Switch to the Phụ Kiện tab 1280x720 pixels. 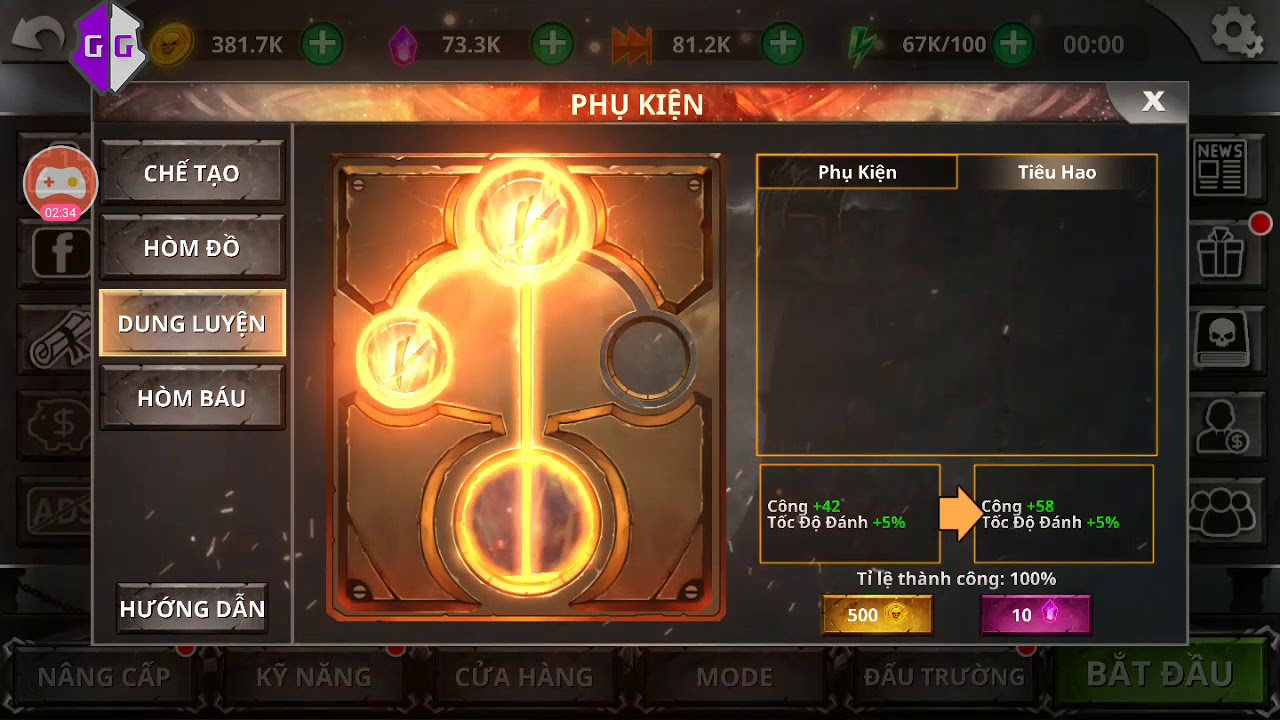(x=857, y=172)
